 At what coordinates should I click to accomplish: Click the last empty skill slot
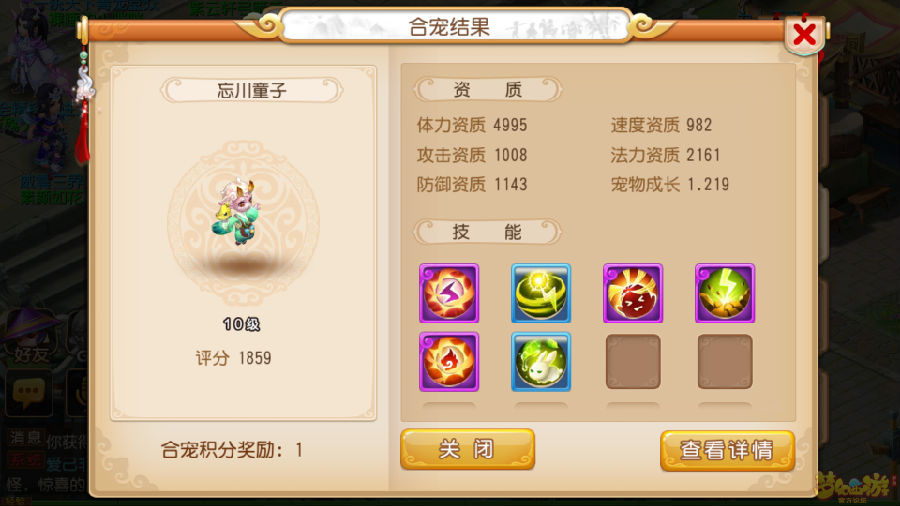[725, 362]
